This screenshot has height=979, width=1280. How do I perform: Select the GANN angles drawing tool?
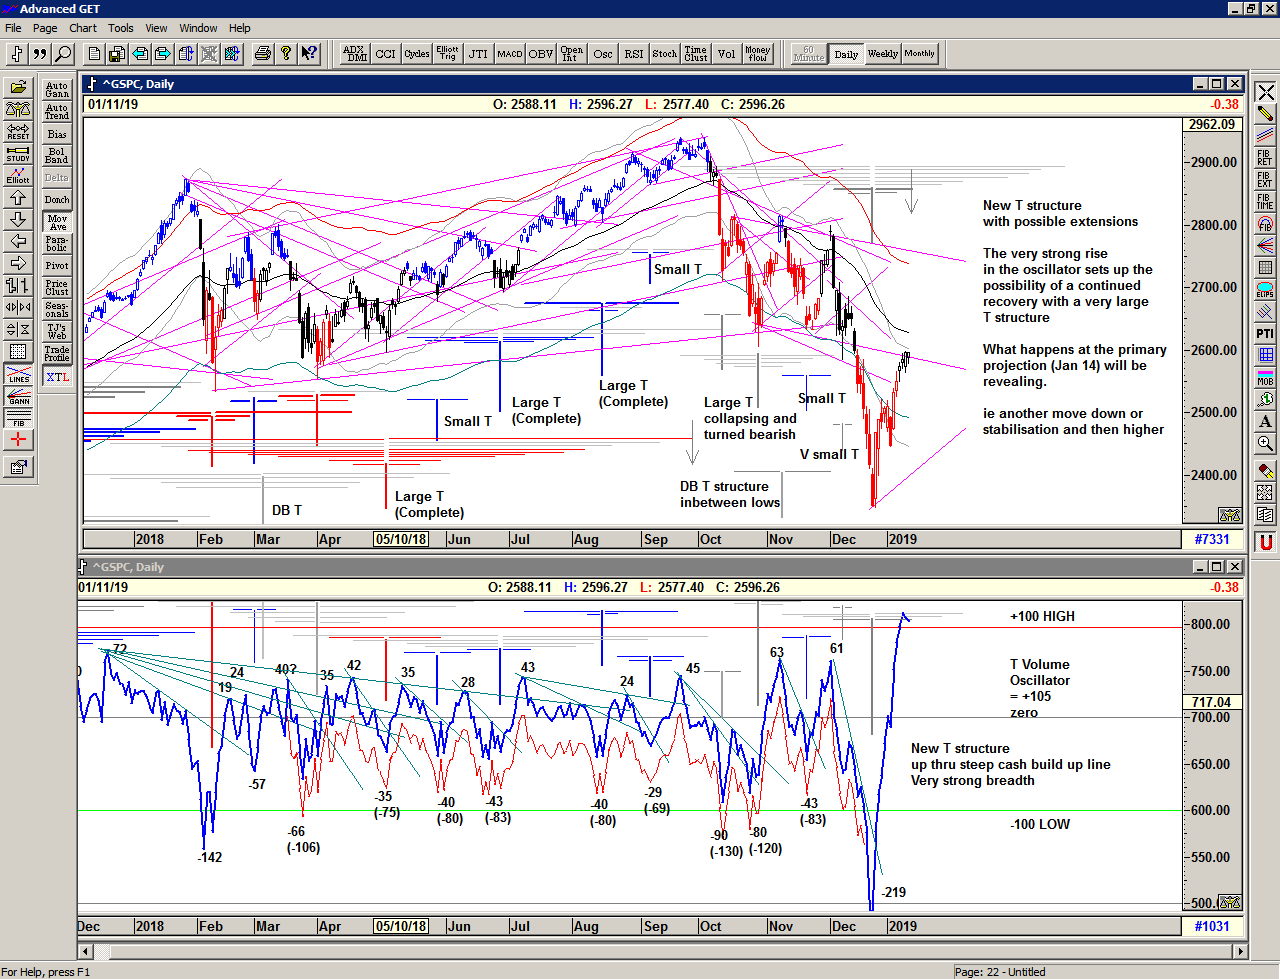[x=18, y=396]
